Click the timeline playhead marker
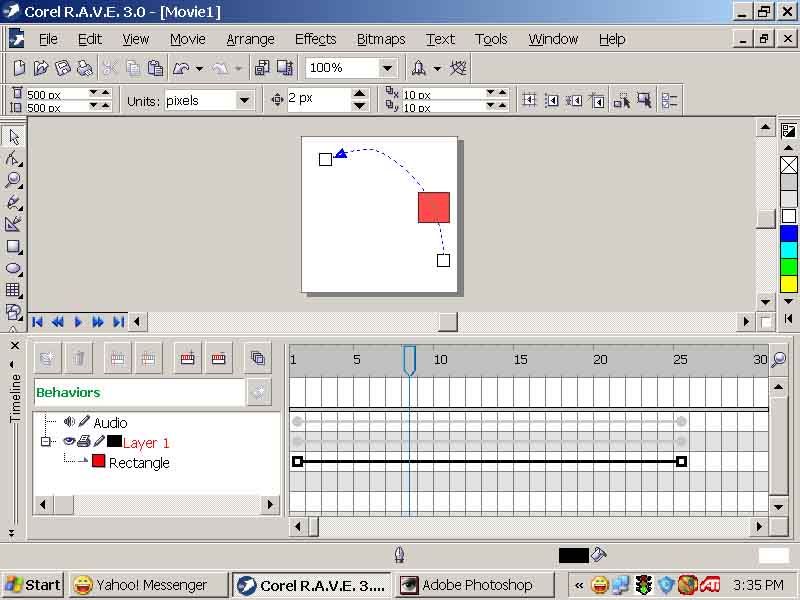The image size is (800, 600). click(409, 361)
